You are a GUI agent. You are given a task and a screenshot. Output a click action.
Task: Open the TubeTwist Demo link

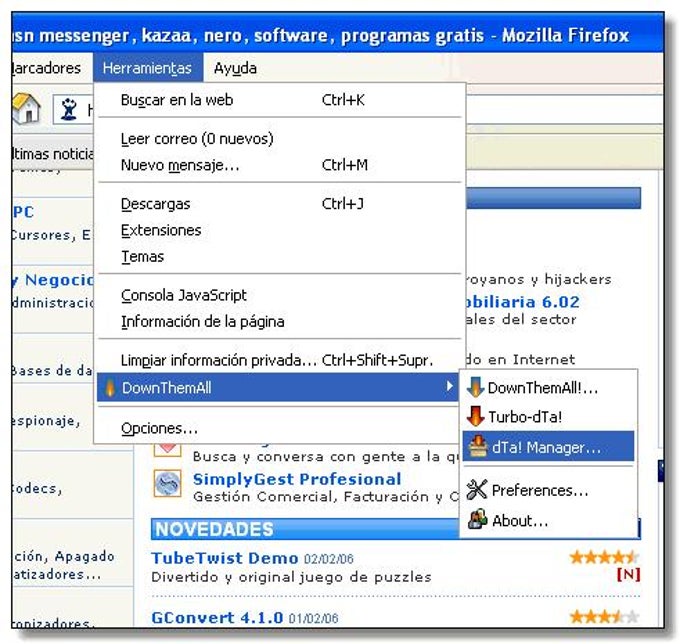[225, 558]
